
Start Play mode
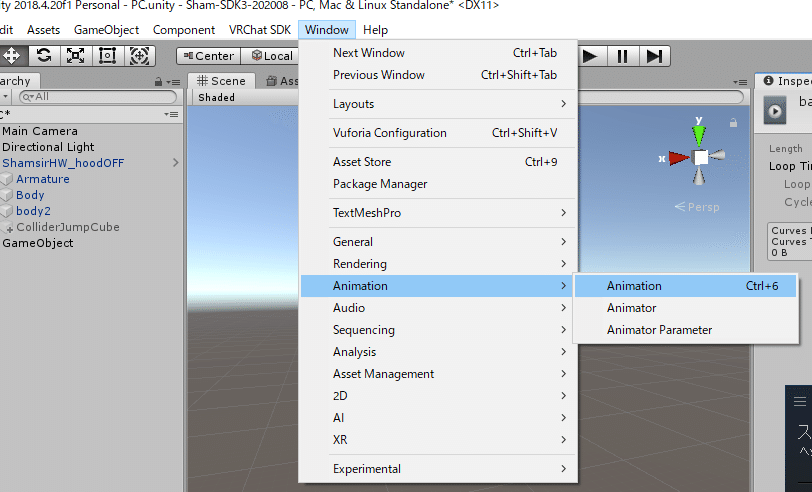590,56
